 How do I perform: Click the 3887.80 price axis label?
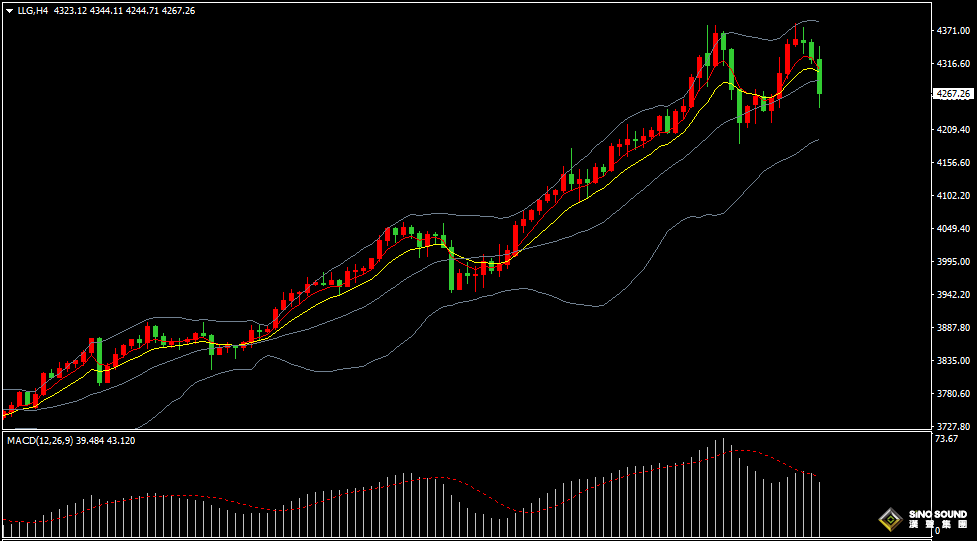(x=952, y=328)
